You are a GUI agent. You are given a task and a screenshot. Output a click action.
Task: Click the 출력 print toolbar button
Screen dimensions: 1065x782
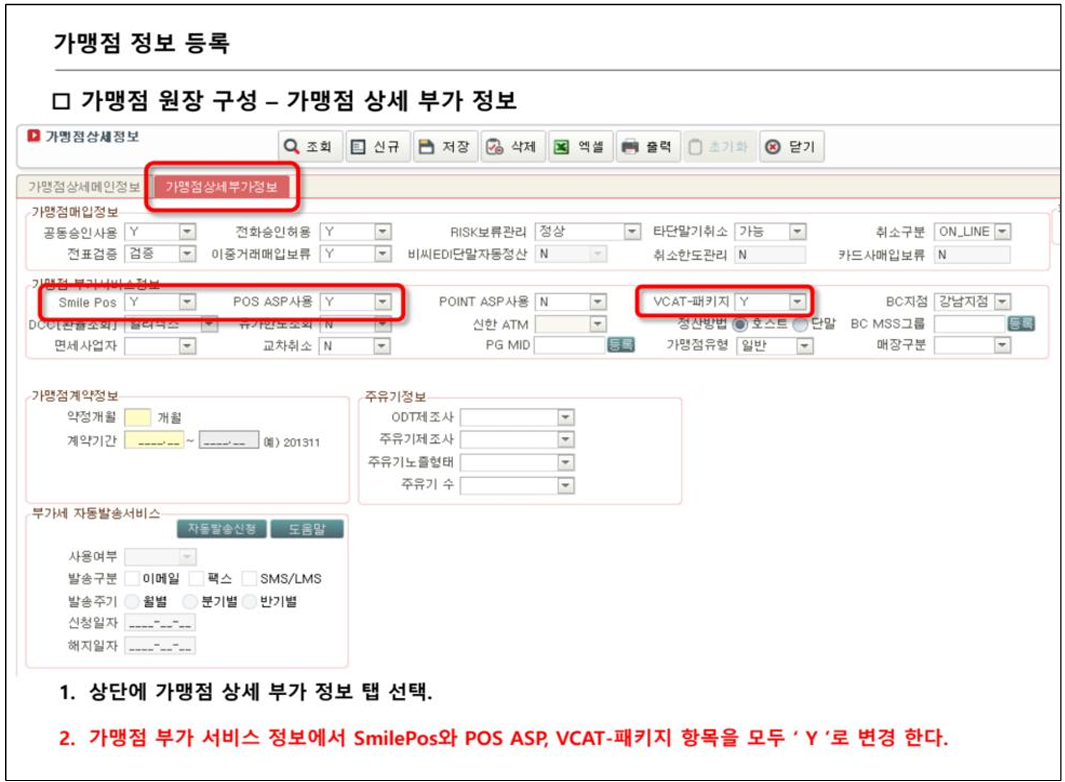tap(646, 147)
